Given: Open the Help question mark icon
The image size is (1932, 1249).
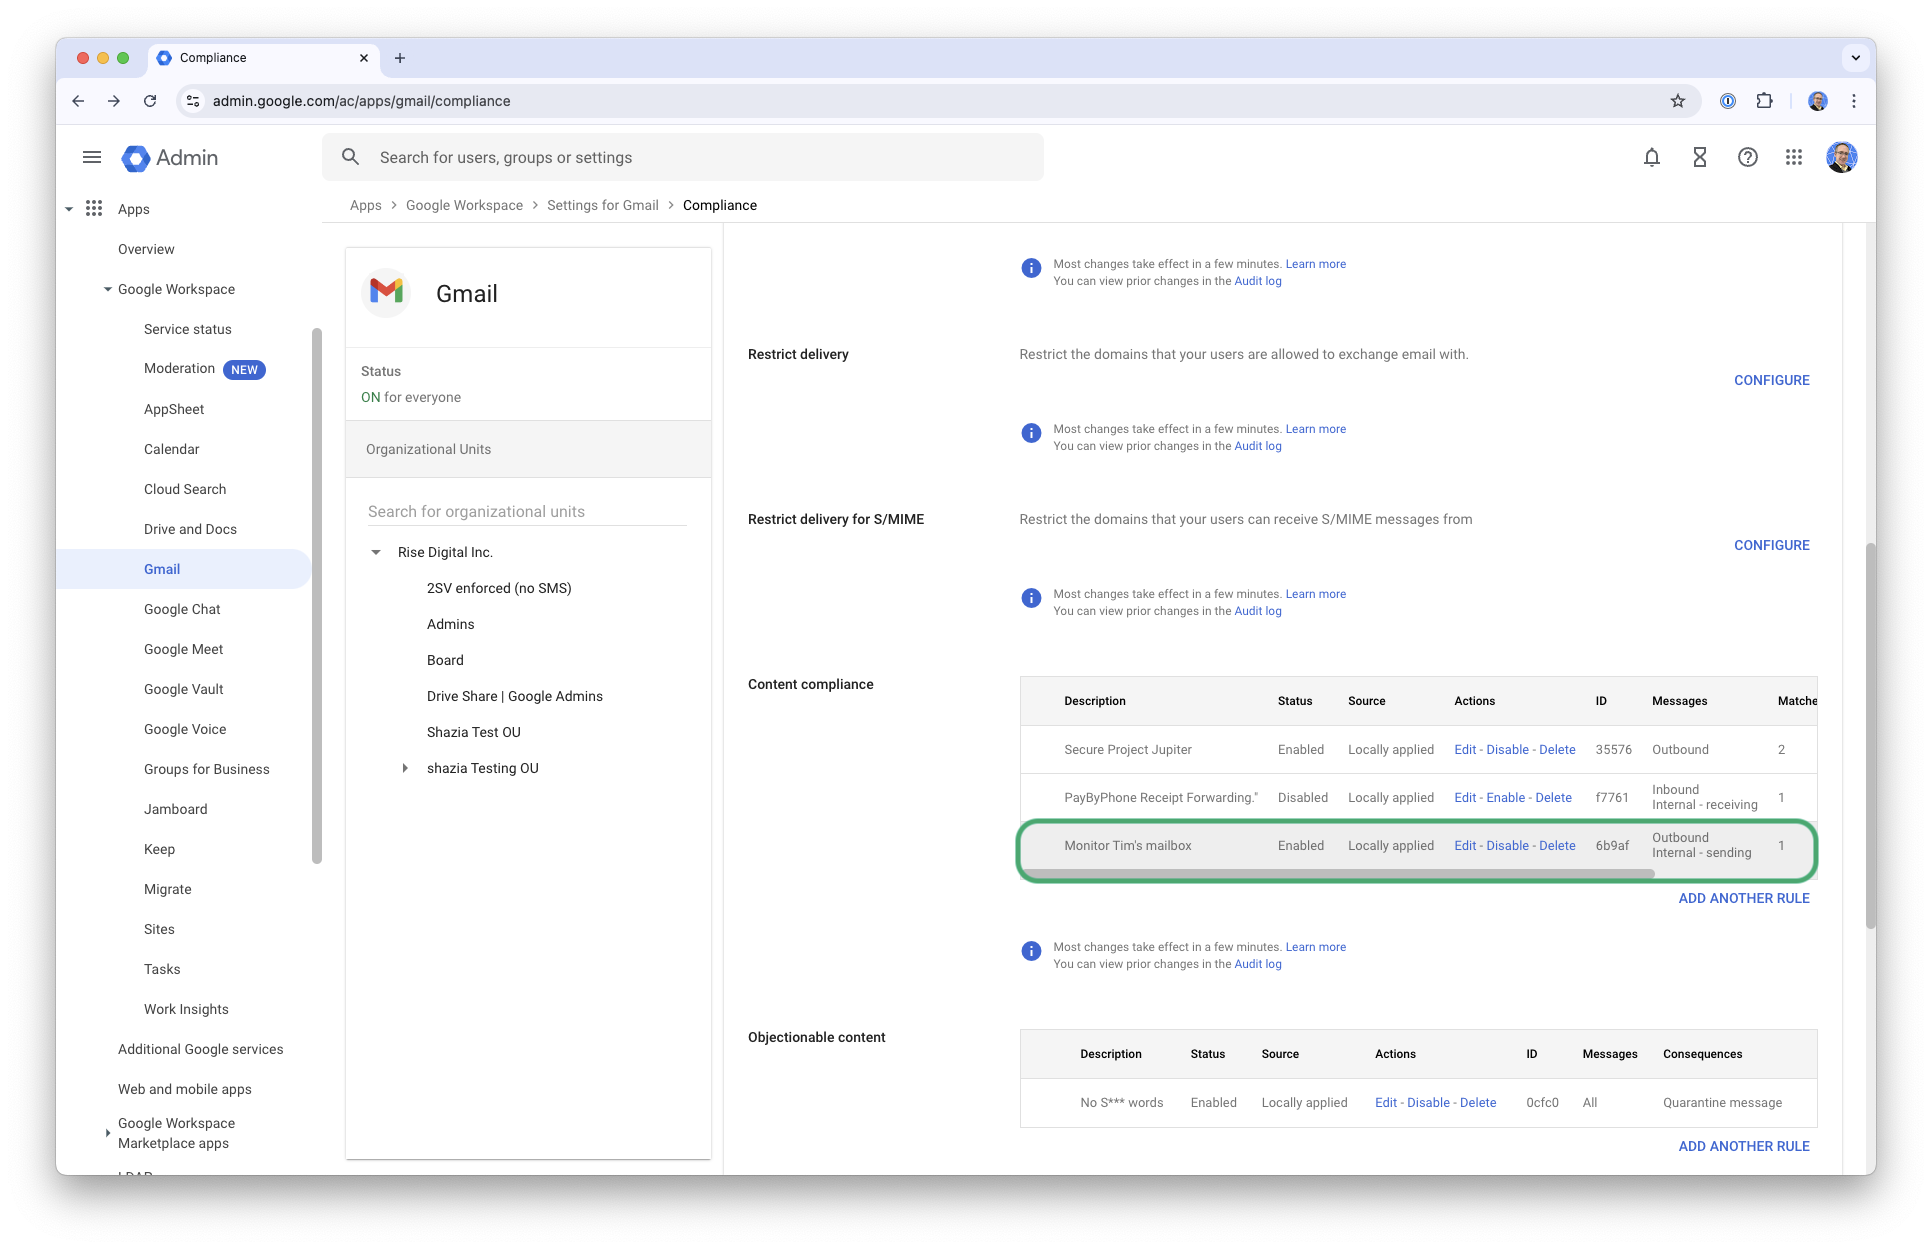Looking at the screenshot, I should tap(1747, 157).
